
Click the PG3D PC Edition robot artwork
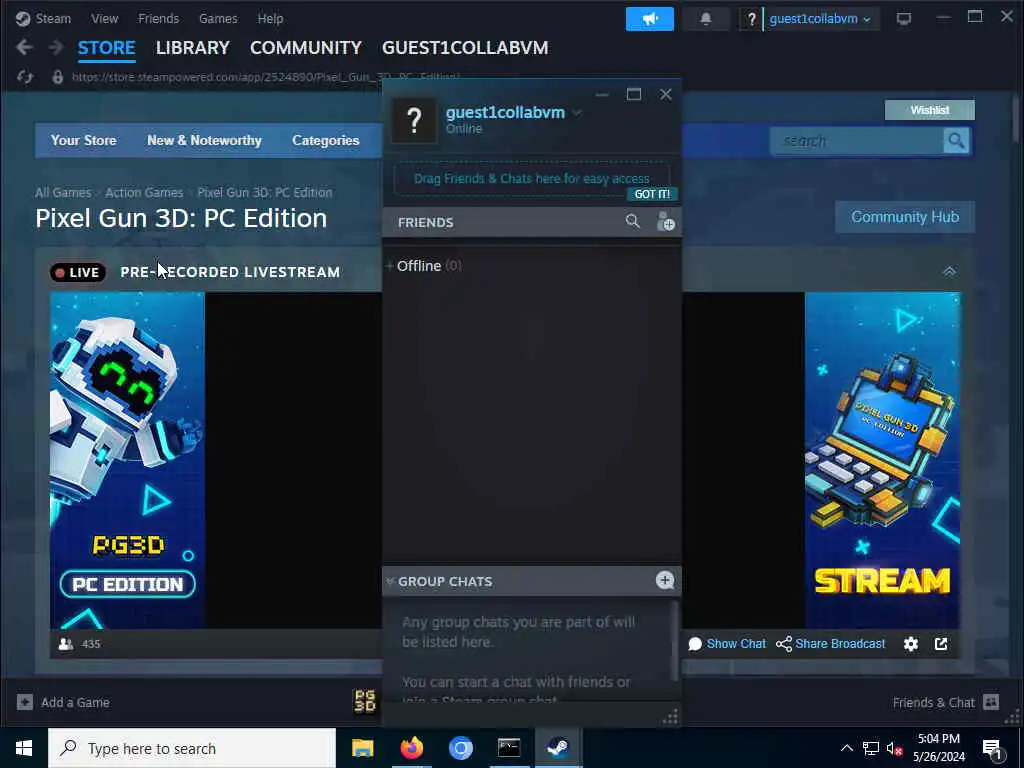coord(127,460)
